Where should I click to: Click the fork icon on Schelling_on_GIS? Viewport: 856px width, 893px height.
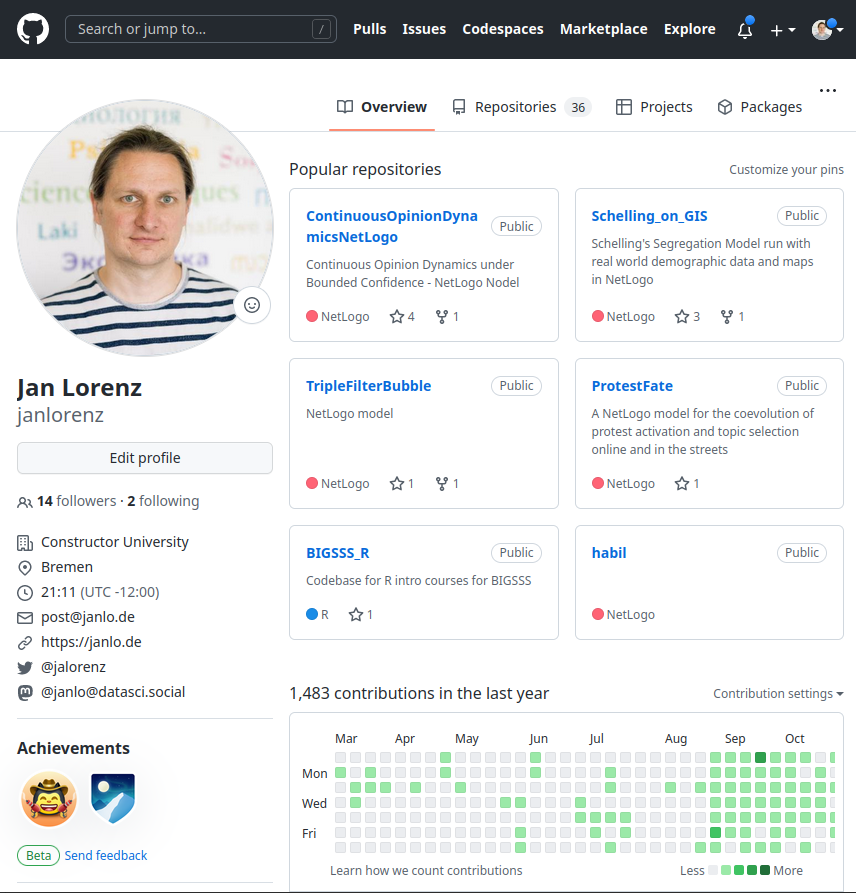[725, 316]
